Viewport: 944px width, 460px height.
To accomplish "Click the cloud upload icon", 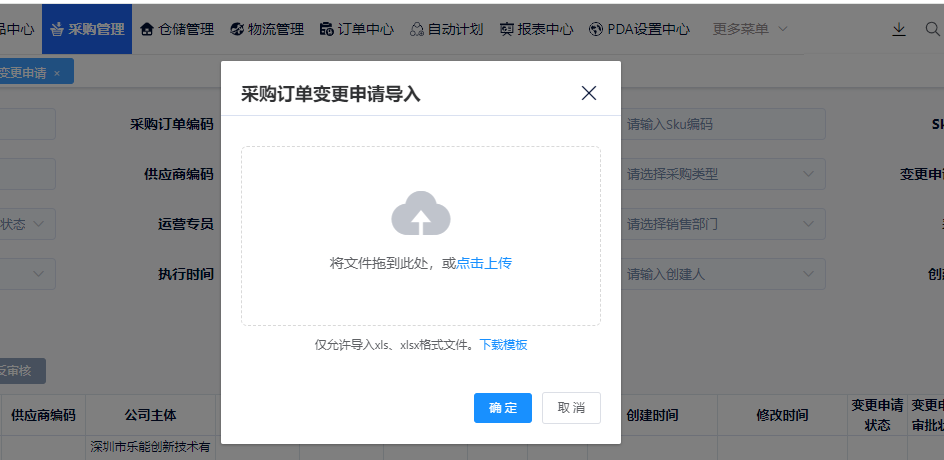I will click(x=421, y=213).
